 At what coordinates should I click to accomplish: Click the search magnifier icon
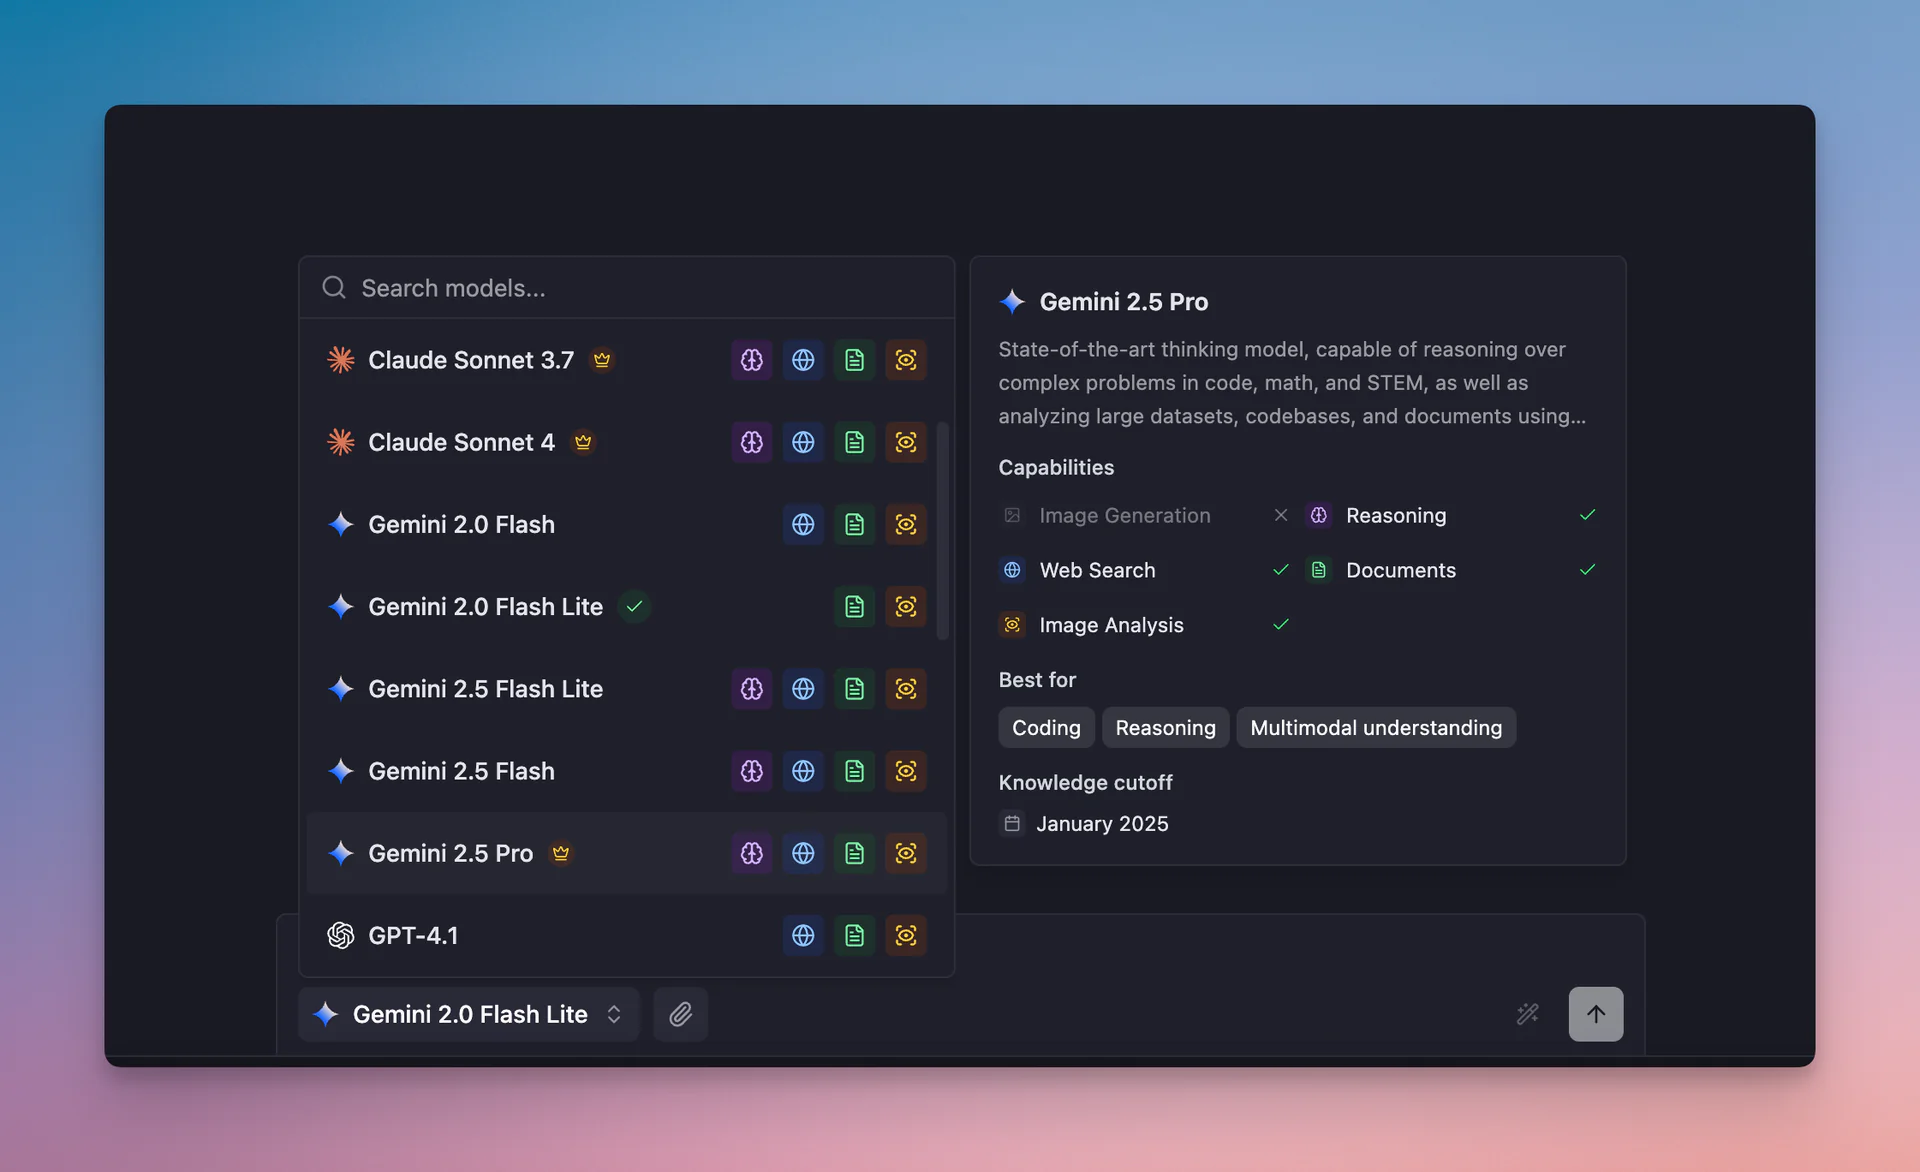click(x=334, y=288)
